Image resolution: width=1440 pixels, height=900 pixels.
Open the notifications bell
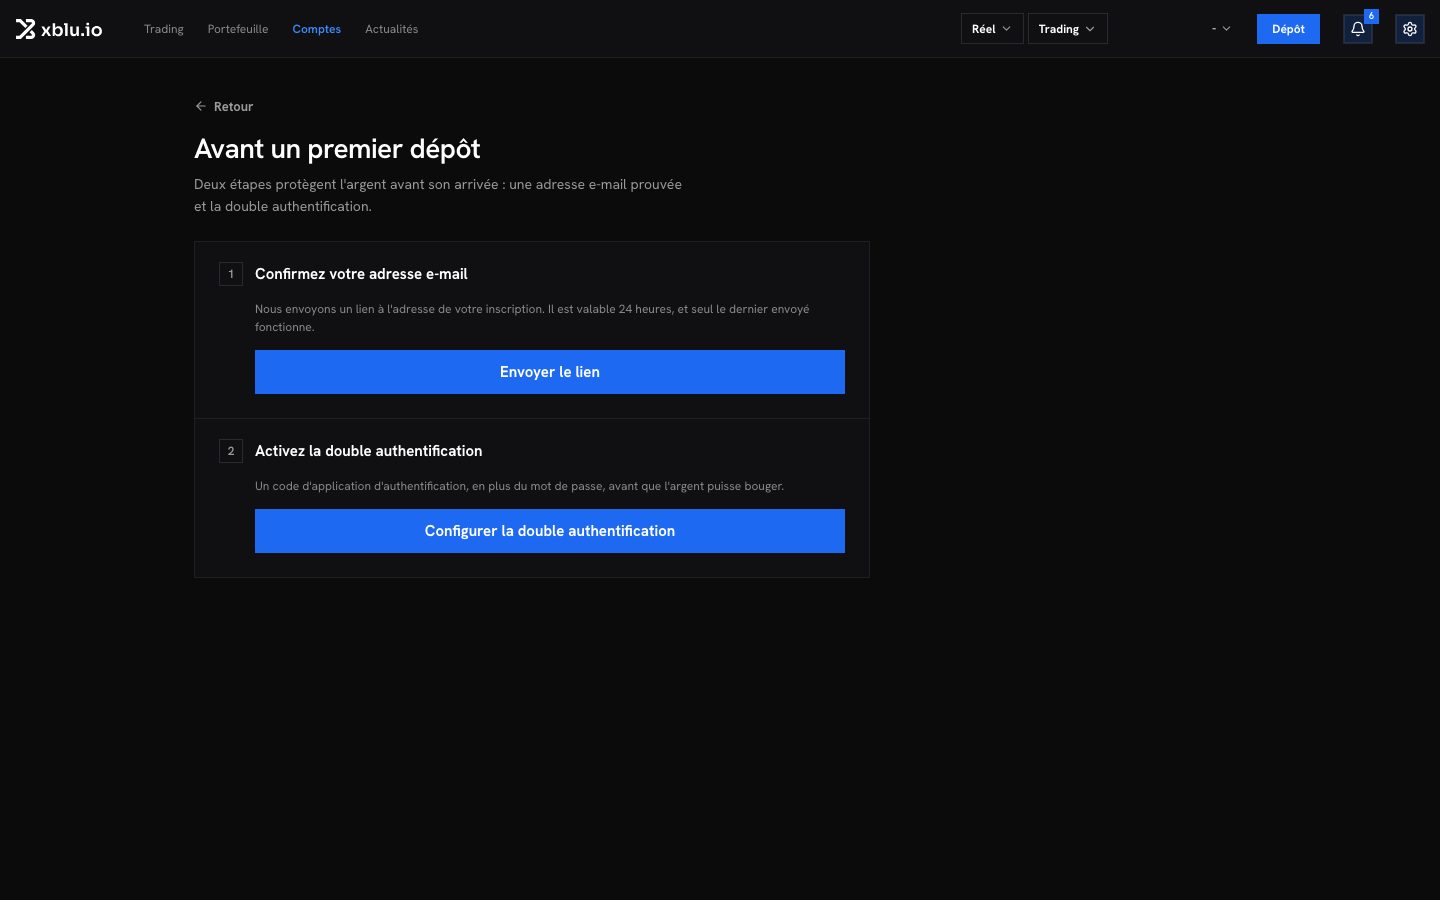pos(1357,29)
